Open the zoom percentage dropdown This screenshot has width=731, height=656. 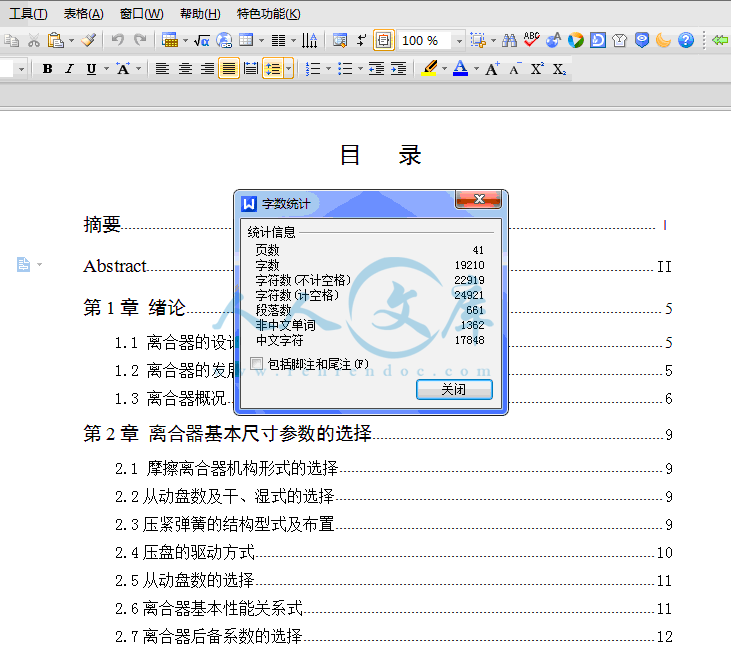click(x=459, y=41)
